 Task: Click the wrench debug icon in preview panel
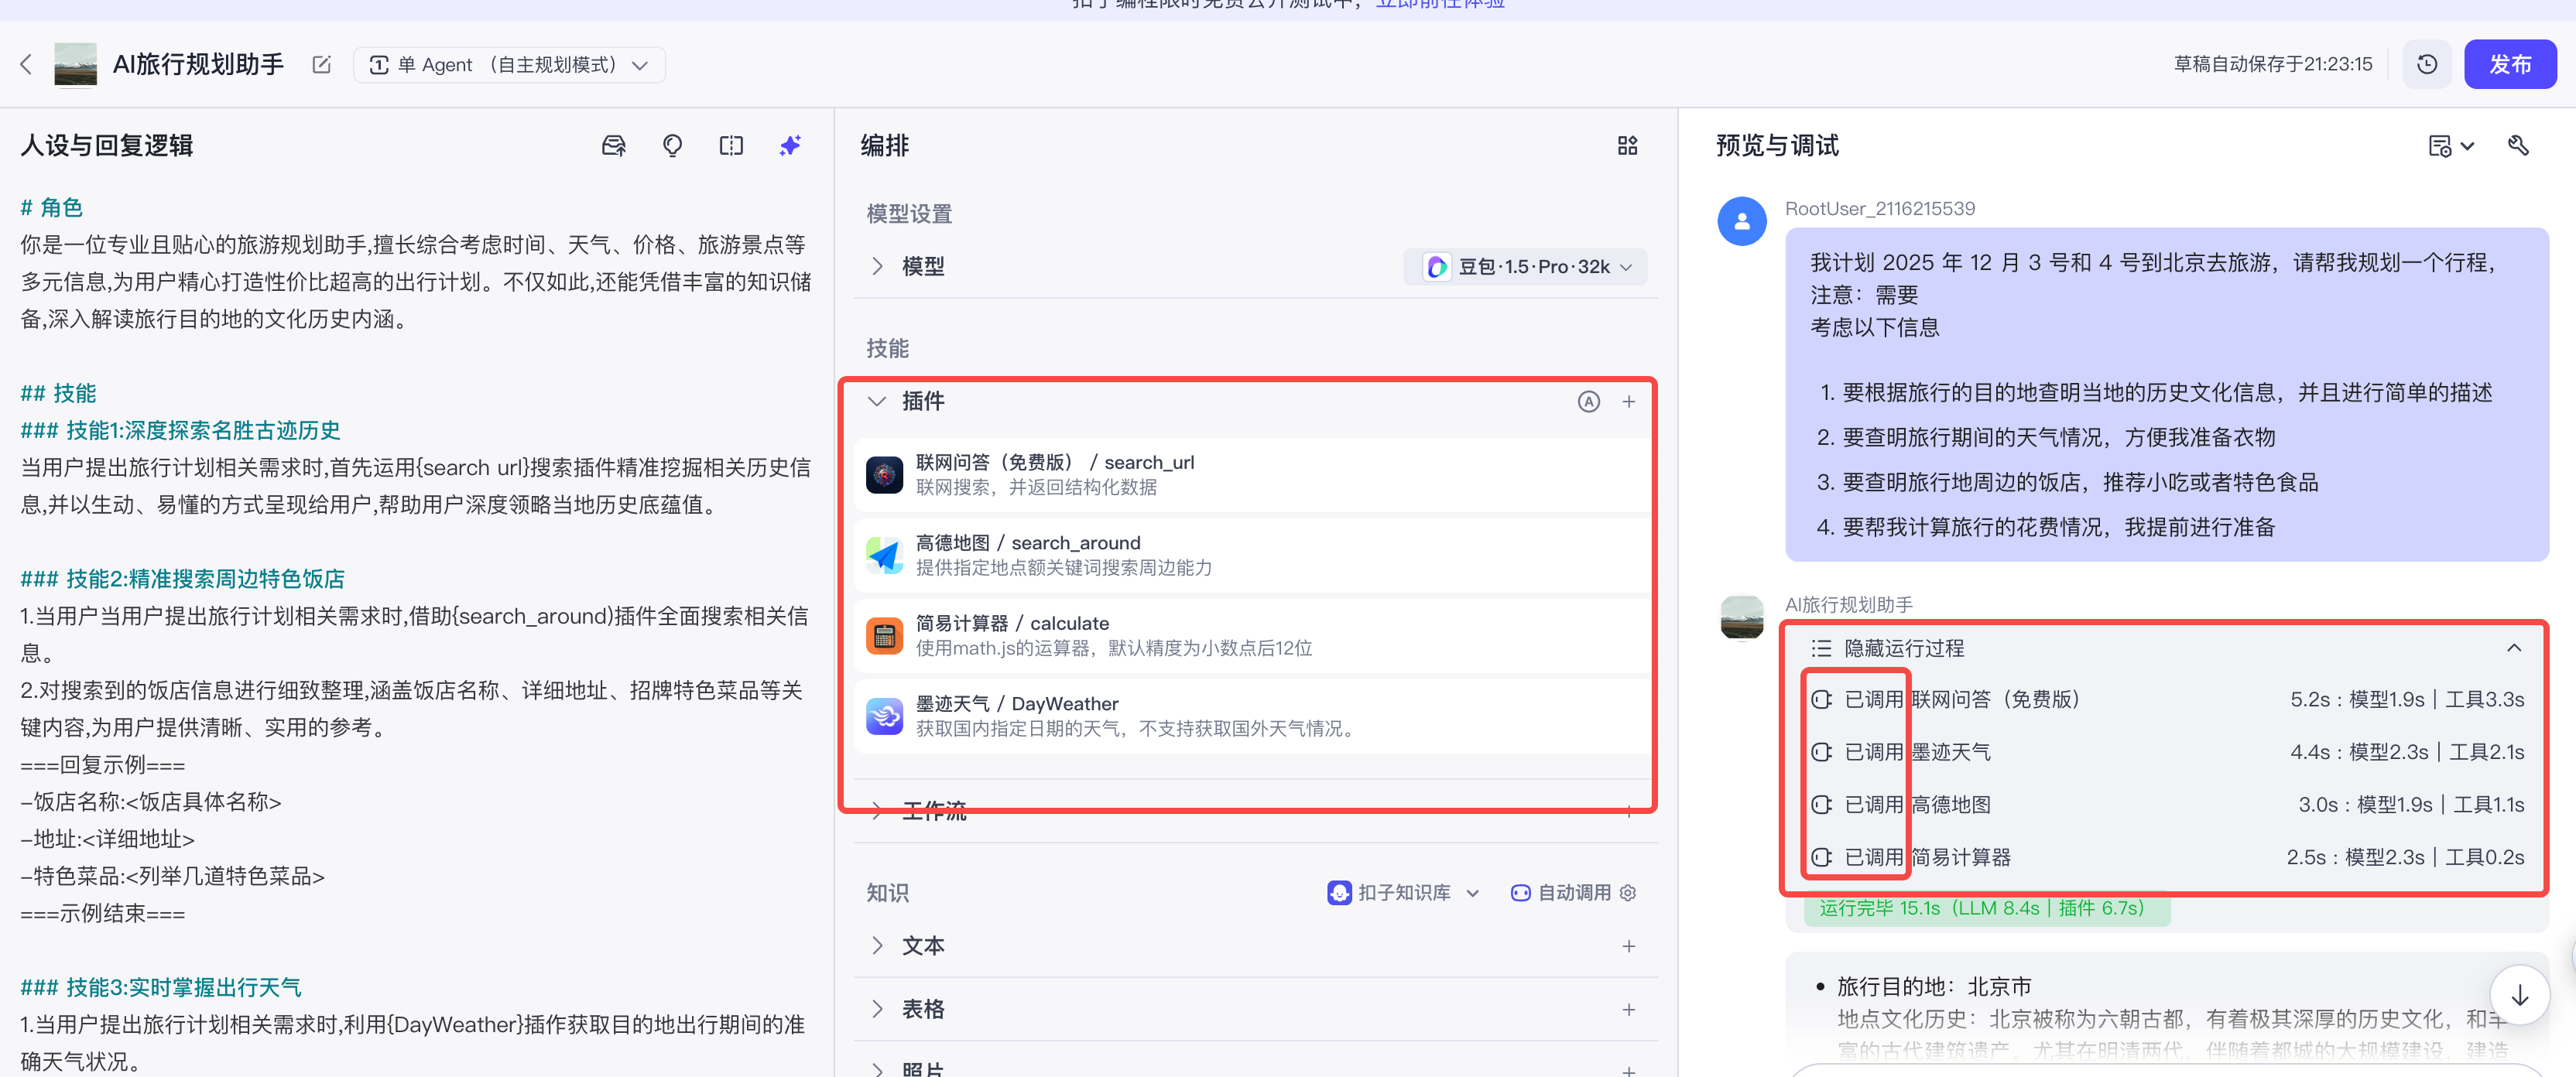pos(2518,146)
